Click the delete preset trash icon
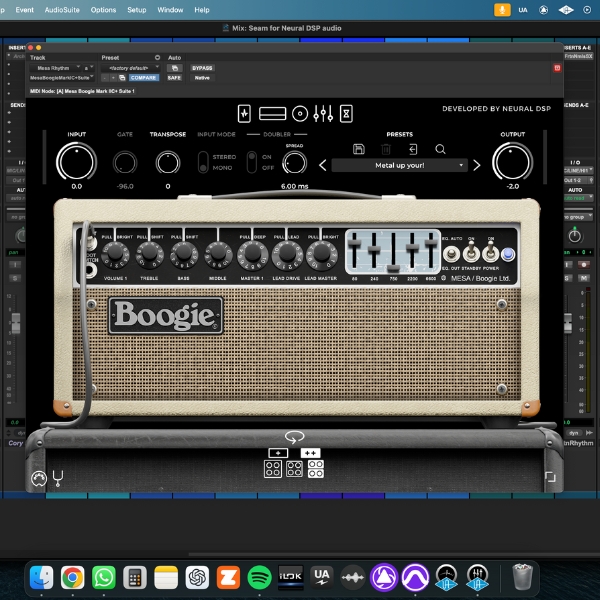Screen dimensions: 600x600 click(x=386, y=149)
